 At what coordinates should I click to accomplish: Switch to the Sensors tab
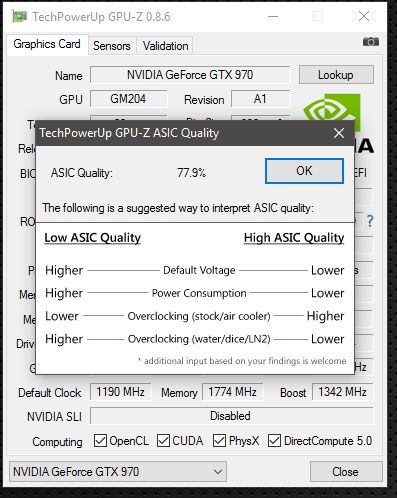[x=112, y=46]
